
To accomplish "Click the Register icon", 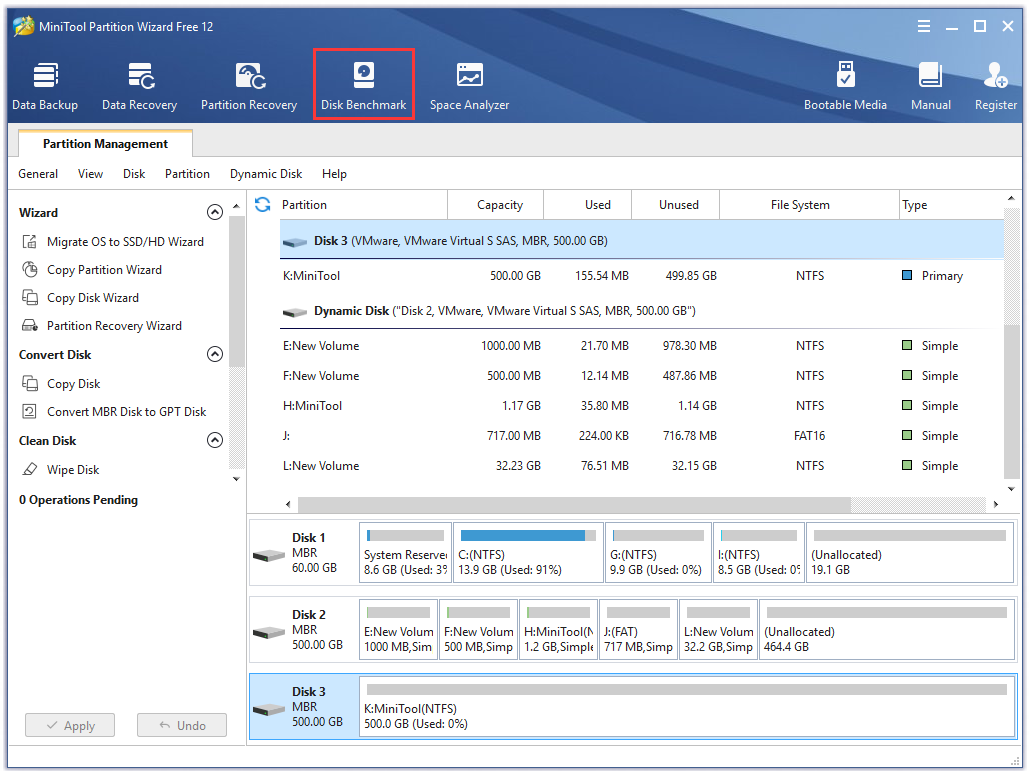I will pyautogui.click(x=994, y=83).
